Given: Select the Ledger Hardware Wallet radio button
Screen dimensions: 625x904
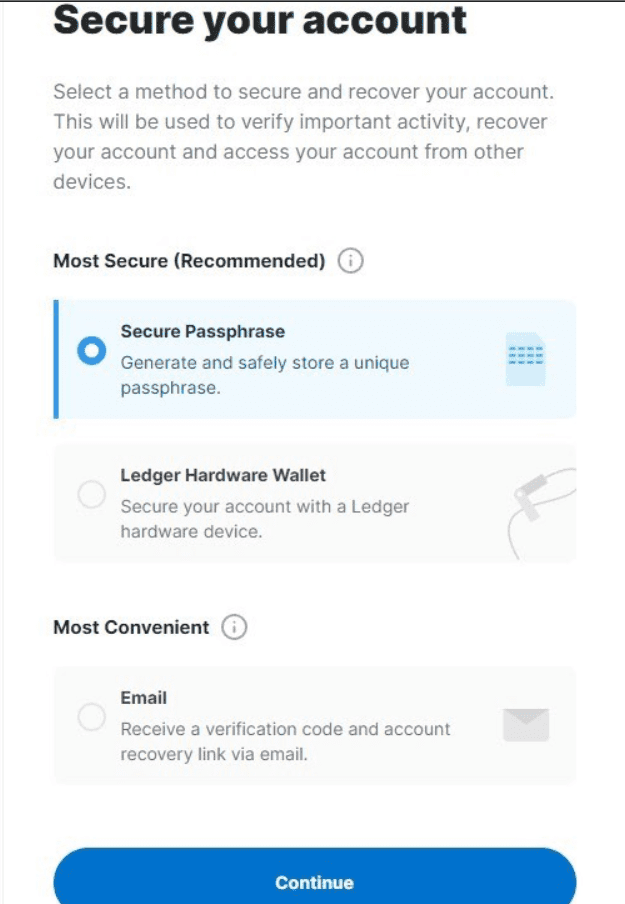Looking at the screenshot, I should click(92, 494).
